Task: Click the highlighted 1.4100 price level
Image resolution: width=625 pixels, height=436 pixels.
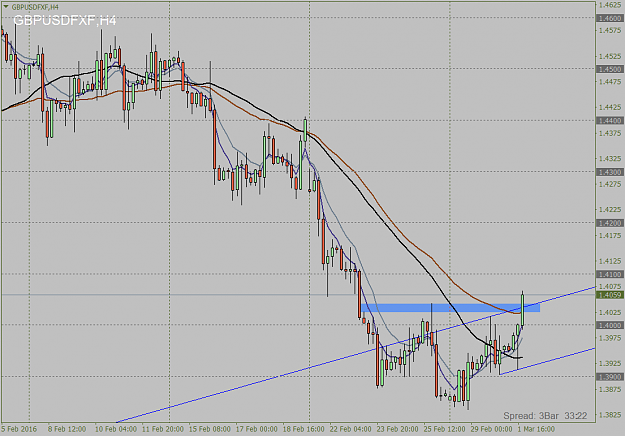Action: click(610, 274)
